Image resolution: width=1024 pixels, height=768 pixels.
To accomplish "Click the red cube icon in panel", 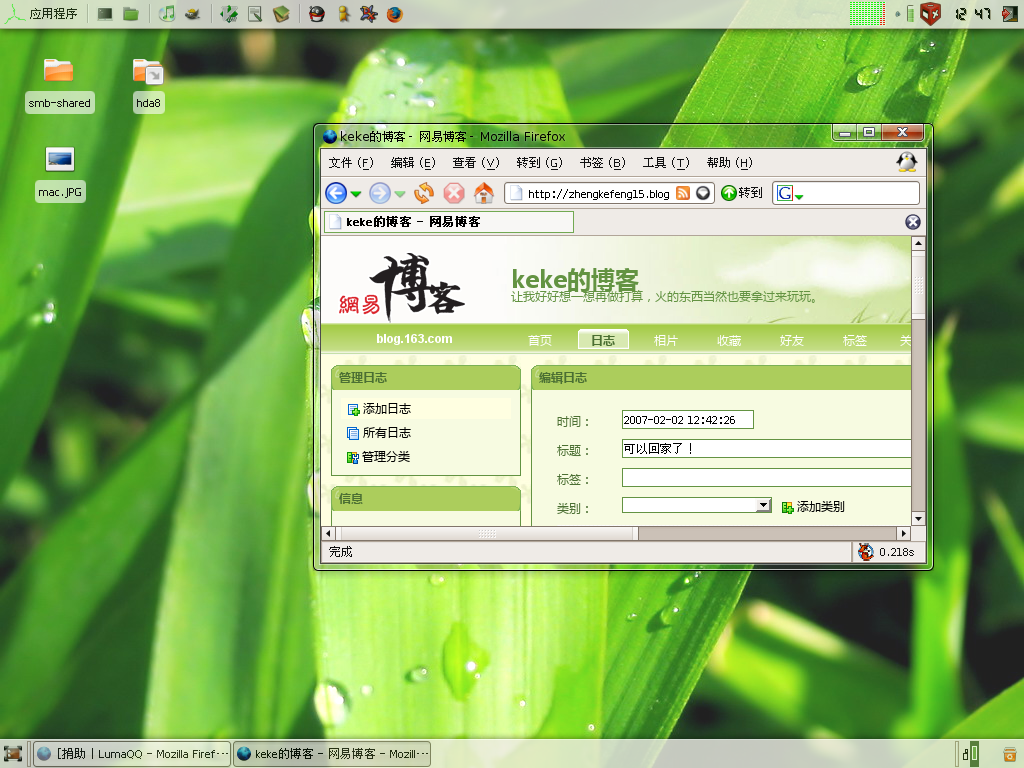I will click(931, 13).
